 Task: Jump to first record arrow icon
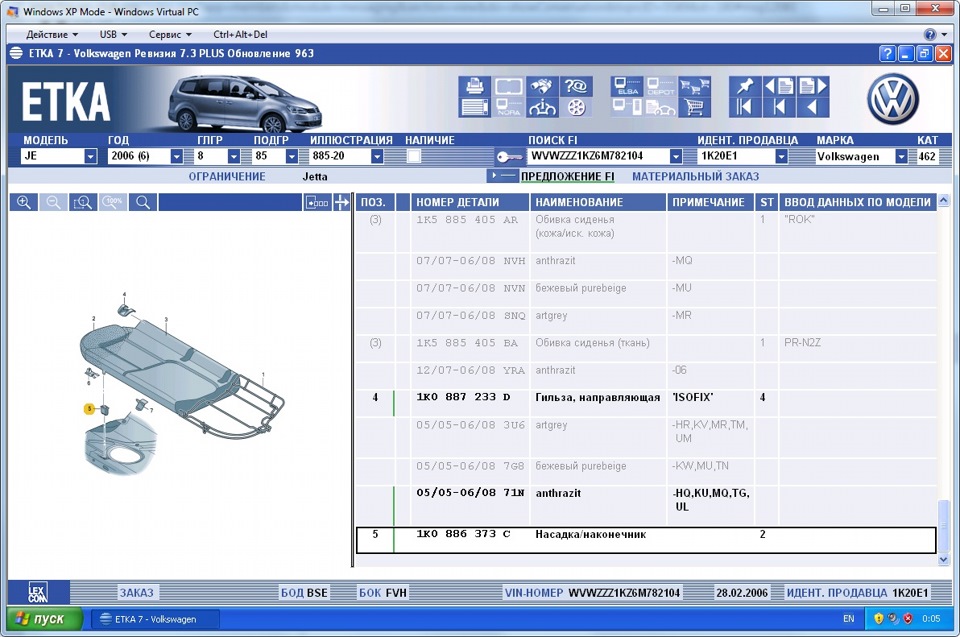[744, 107]
